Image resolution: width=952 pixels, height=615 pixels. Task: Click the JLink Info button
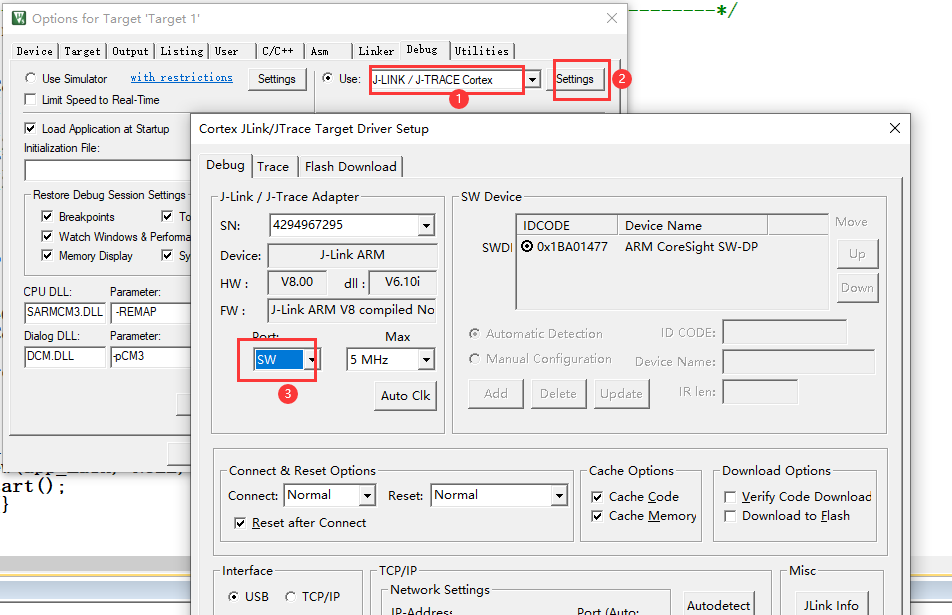tap(832, 605)
